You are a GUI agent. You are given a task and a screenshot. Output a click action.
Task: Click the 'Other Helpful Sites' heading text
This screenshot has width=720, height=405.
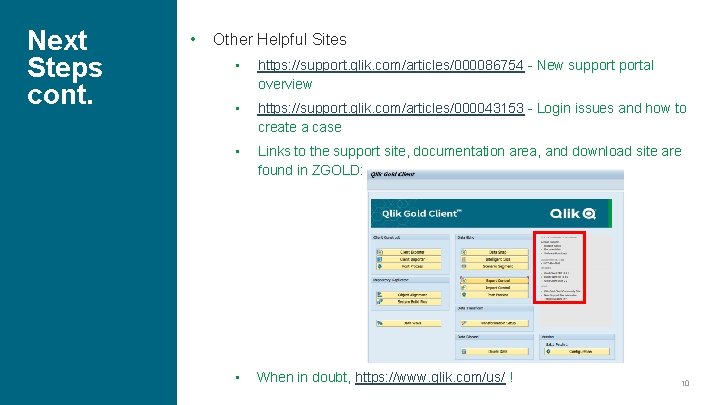[280, 39]
